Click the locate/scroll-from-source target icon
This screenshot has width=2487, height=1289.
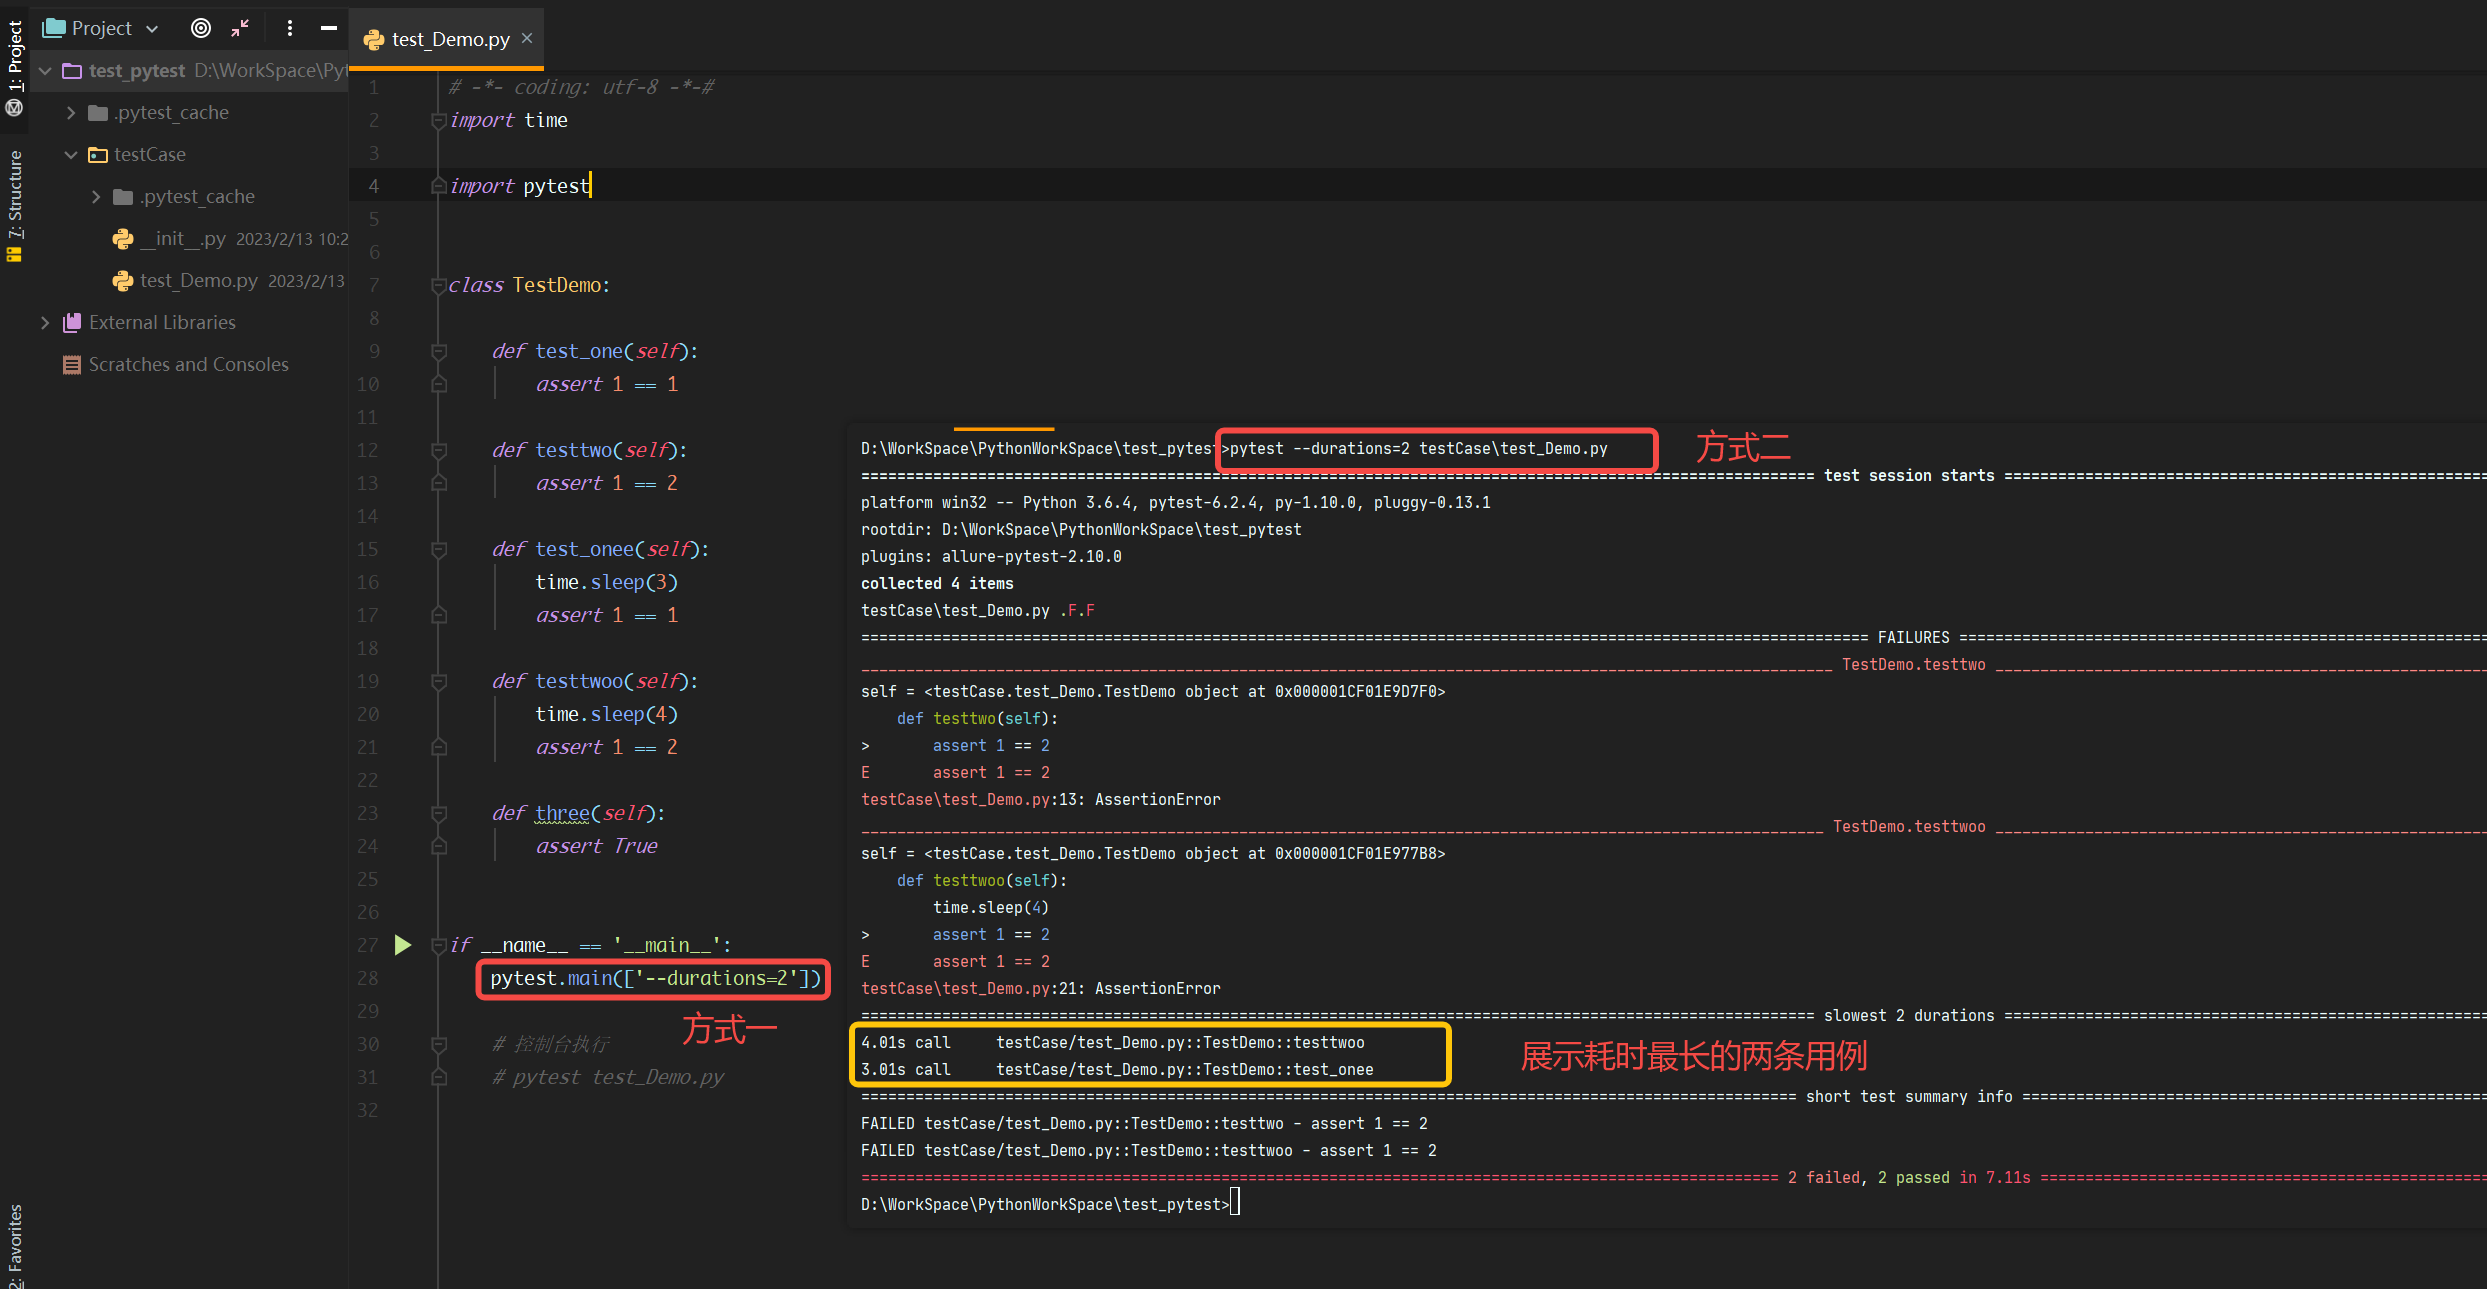(x=201, y=28)
